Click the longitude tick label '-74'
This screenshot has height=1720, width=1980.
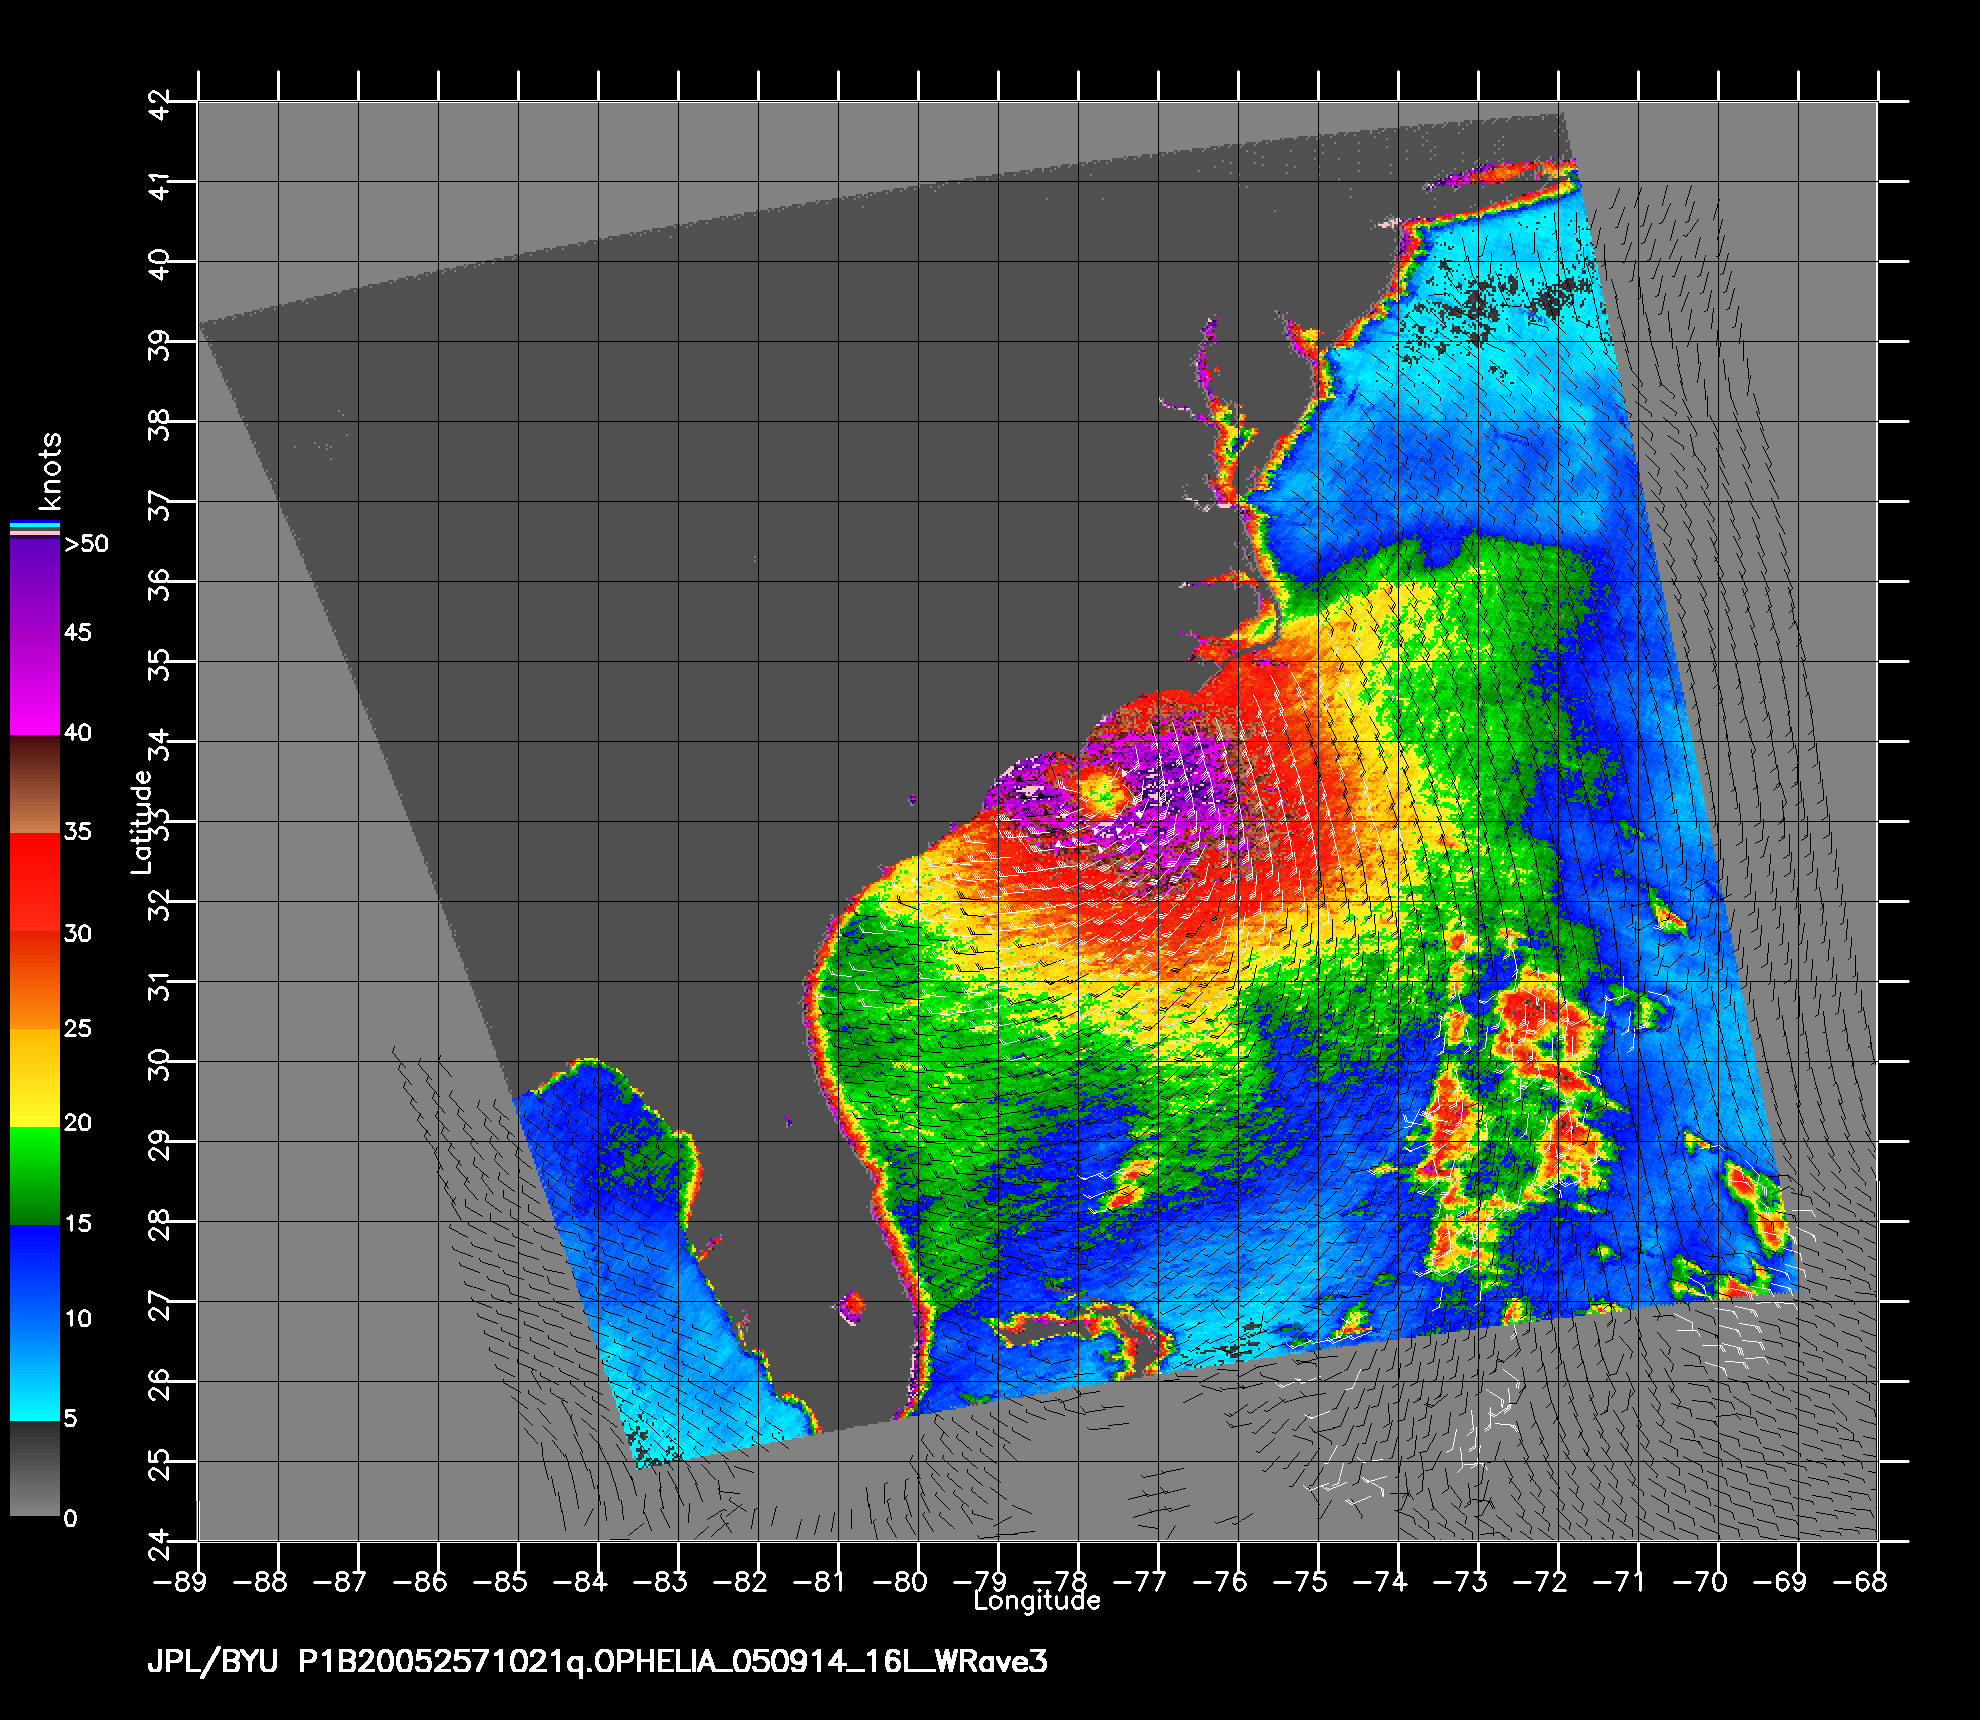tap(1379, 1581)
